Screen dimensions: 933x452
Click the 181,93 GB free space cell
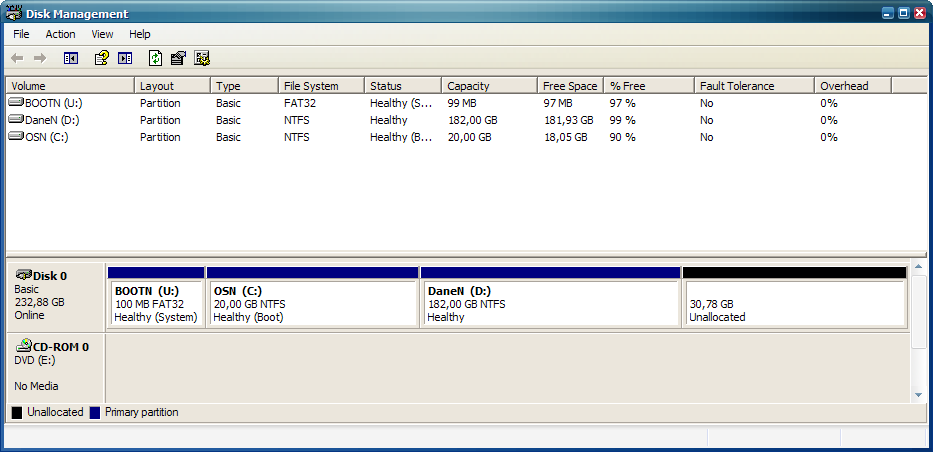(568, 120)
